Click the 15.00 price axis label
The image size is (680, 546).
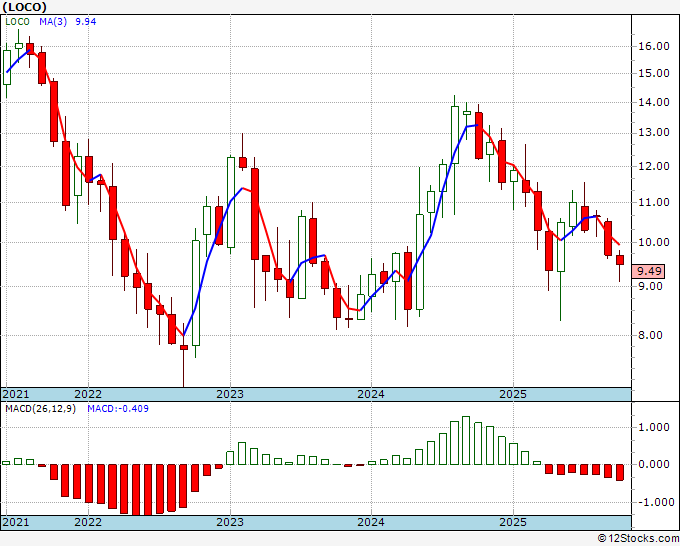coord(654,73)
